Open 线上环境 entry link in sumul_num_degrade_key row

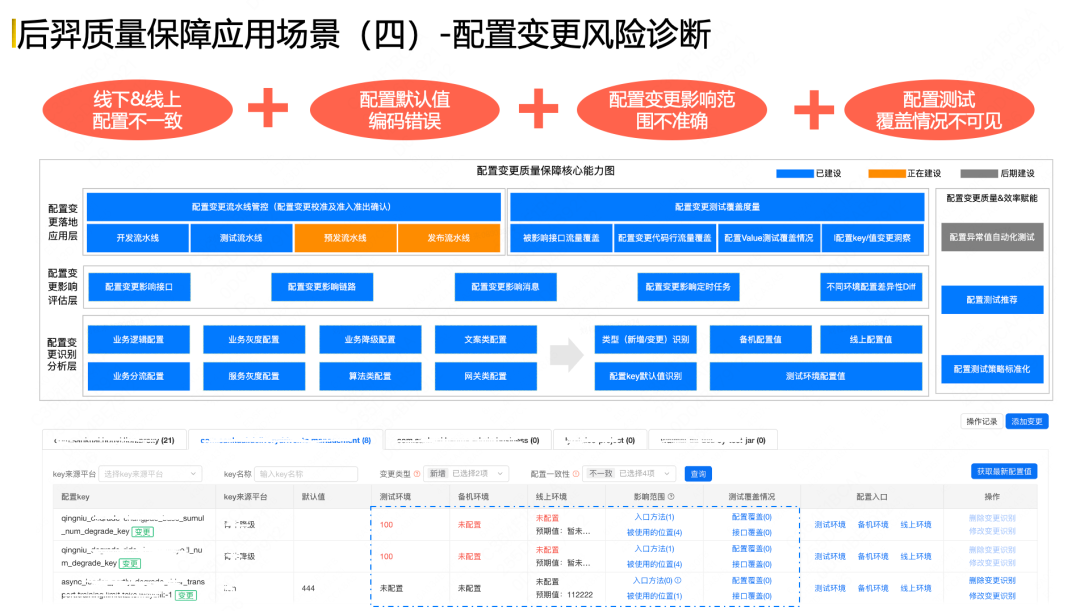[x=916, y=525]
